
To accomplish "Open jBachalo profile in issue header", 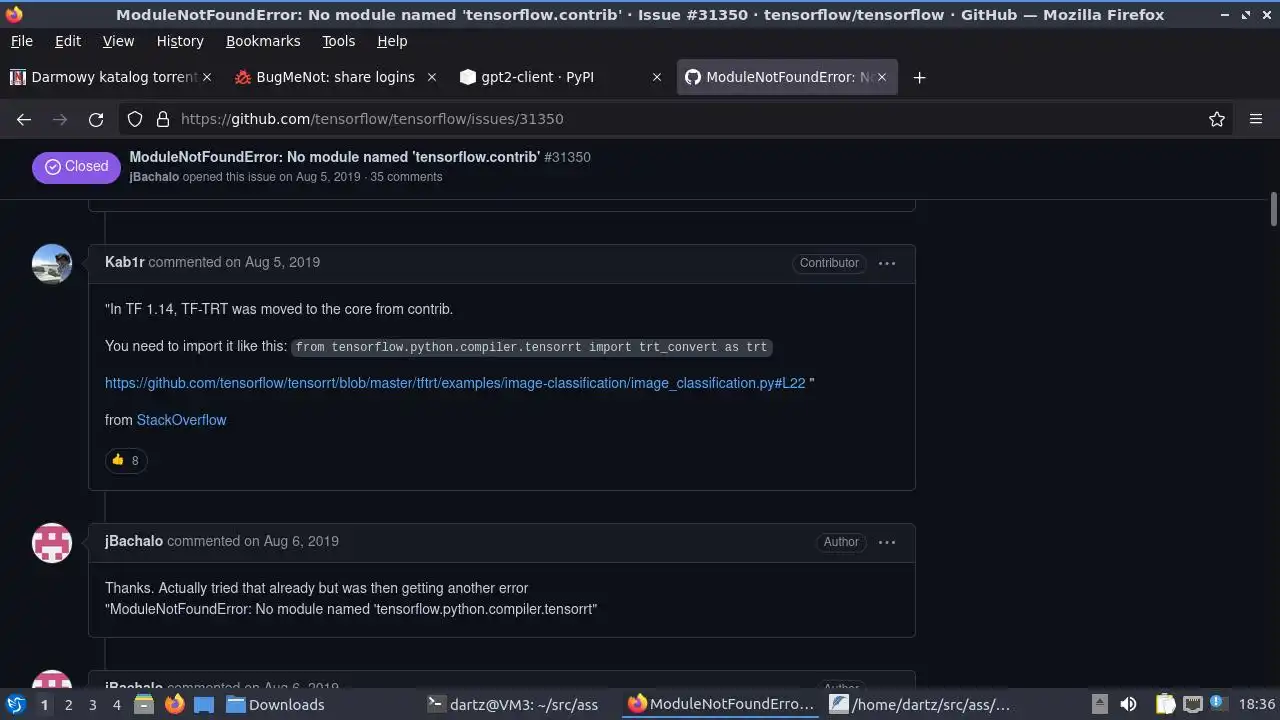I will coord(154,177).
